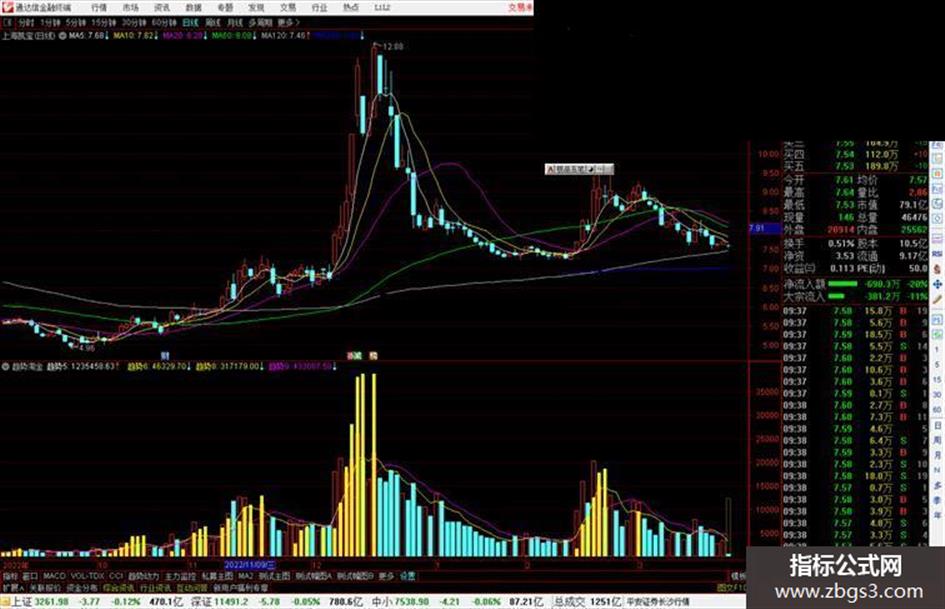Viewport: 945px width, 609px height.
Task: Switch chart to 5分钟 period
Action: 76,22
